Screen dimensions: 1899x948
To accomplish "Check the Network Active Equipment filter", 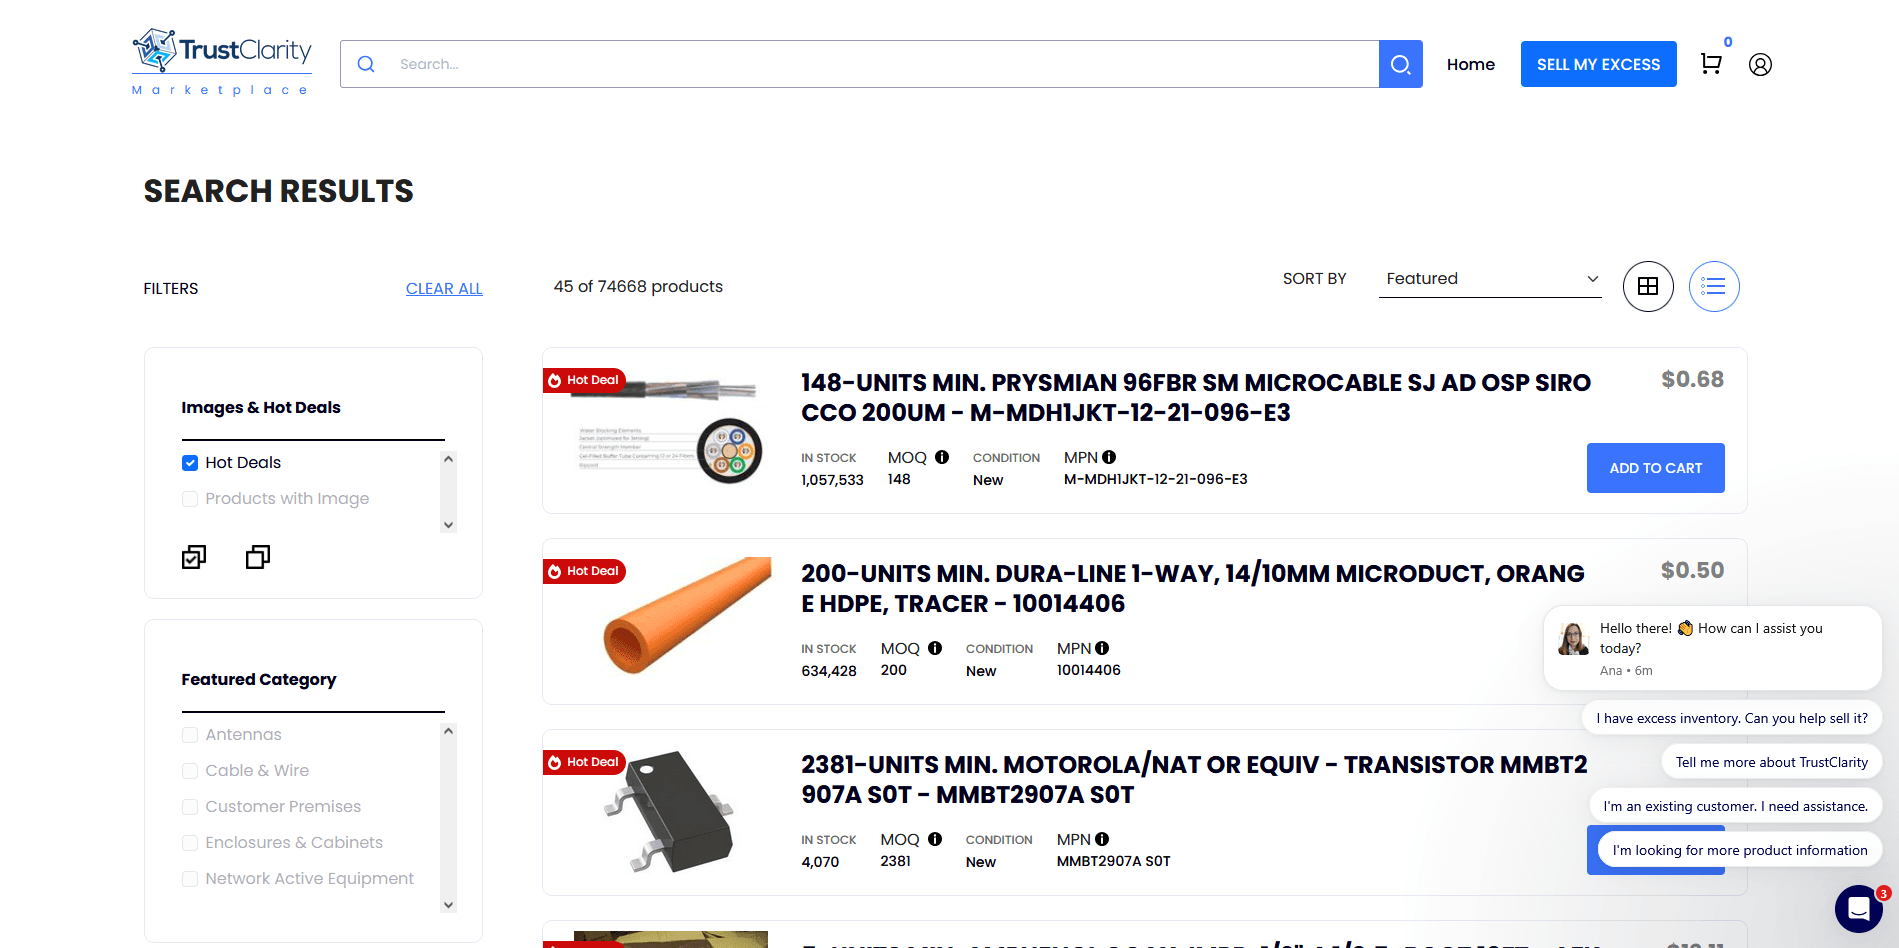I will [x=190, y=878].
